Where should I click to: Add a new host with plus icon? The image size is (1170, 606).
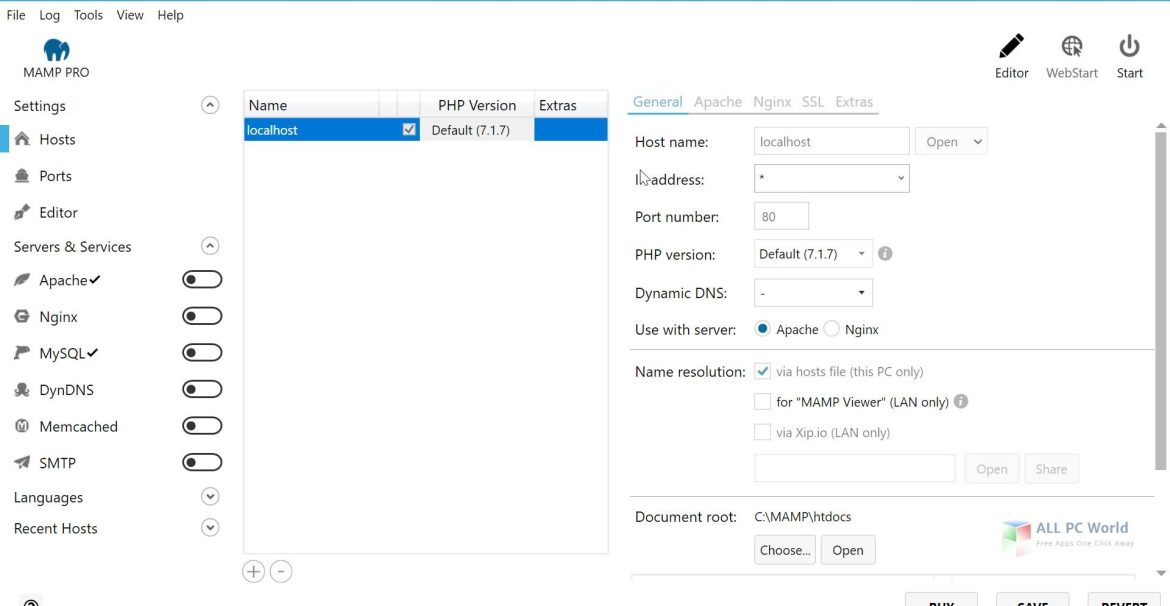point(254,572)
